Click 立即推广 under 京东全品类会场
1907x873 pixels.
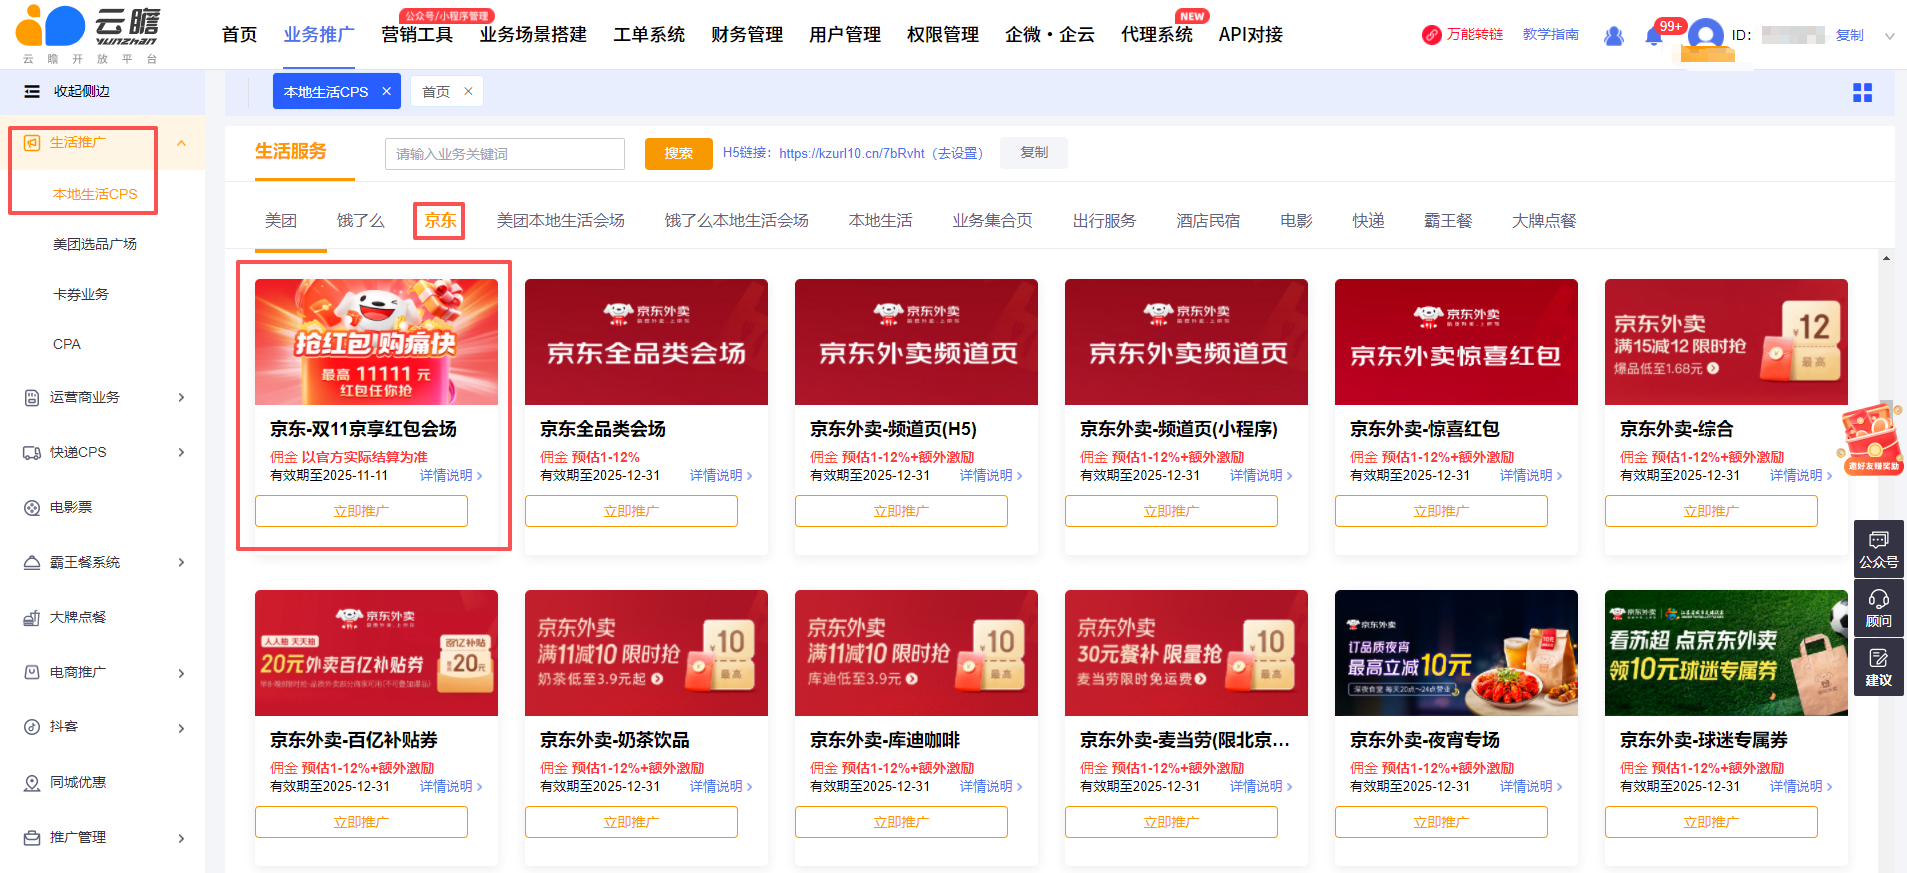(x=631, y=511)
